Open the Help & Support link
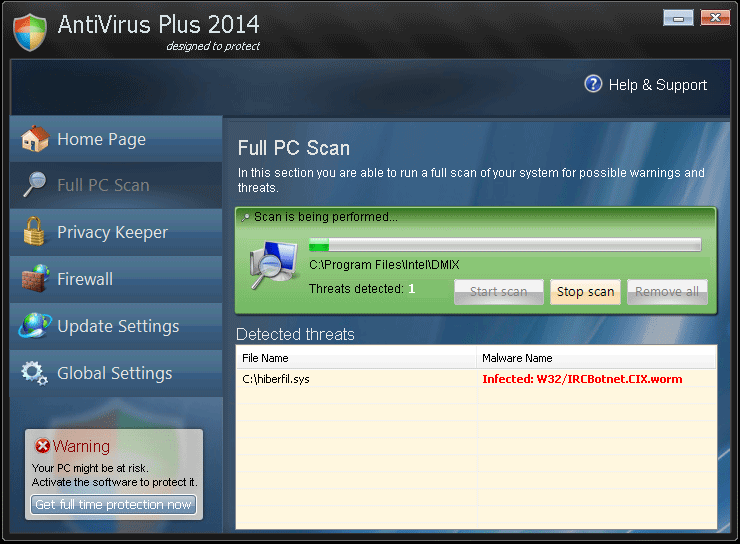The image size is (740, 544). (x=657, y=85)
